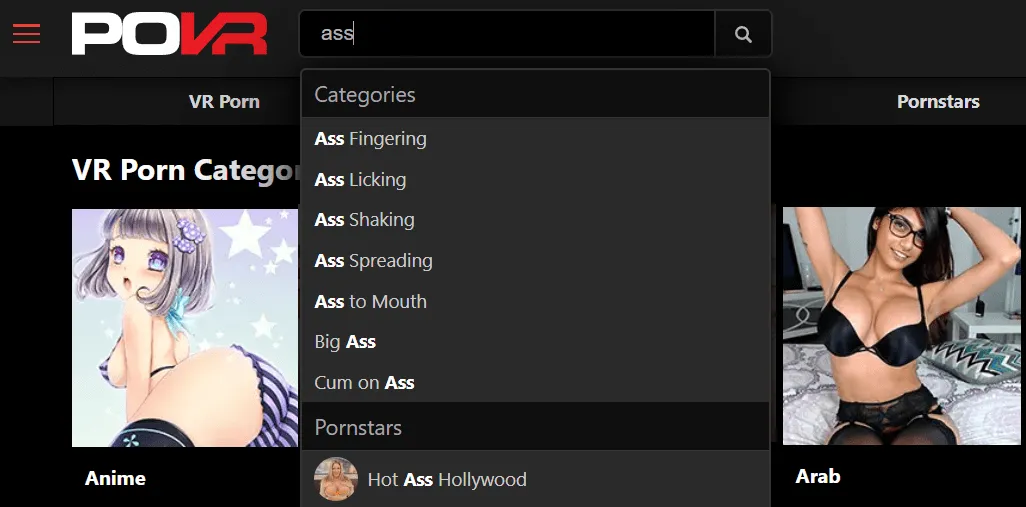Click the Anime category label link

click(116, 478)
